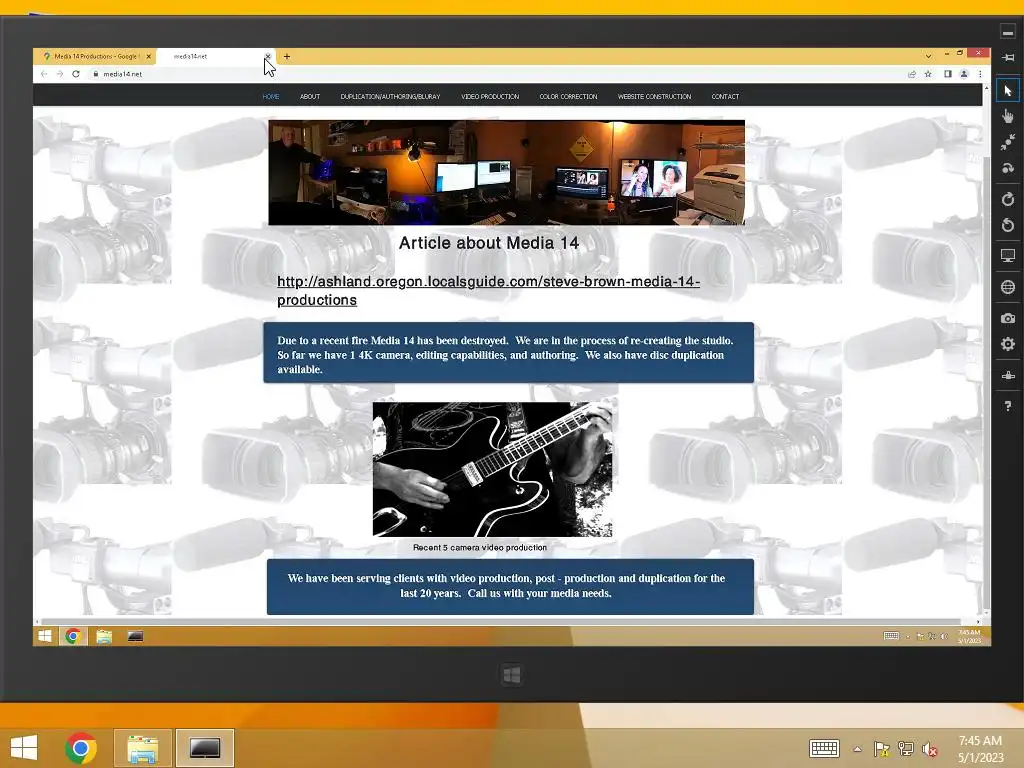Open the VIDEO PRODUCTION page
Viewport: 1024px width, 768px height.
(490, 96)
